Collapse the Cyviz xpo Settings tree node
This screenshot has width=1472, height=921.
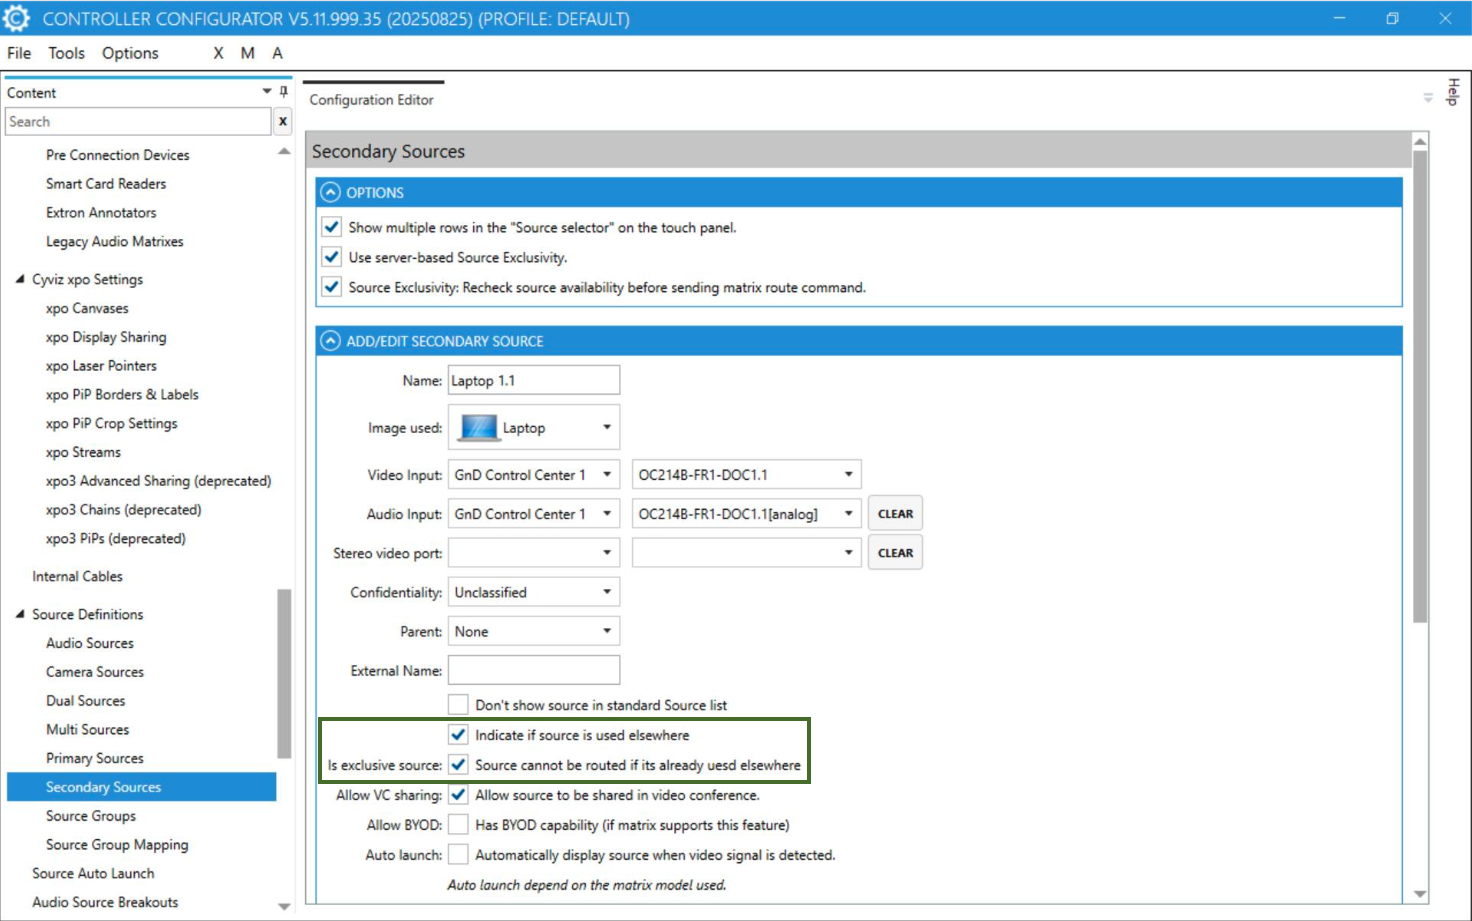[x=20, y=280]
